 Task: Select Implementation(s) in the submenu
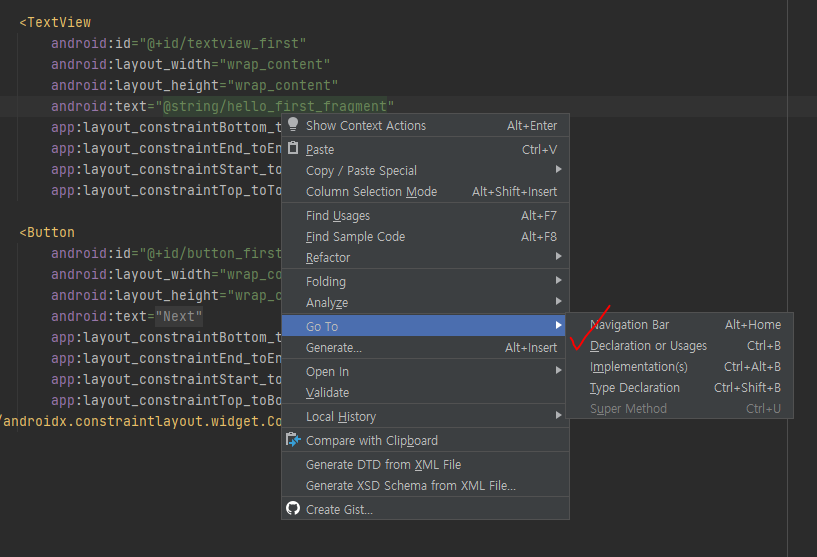click(x=679, y=367)
